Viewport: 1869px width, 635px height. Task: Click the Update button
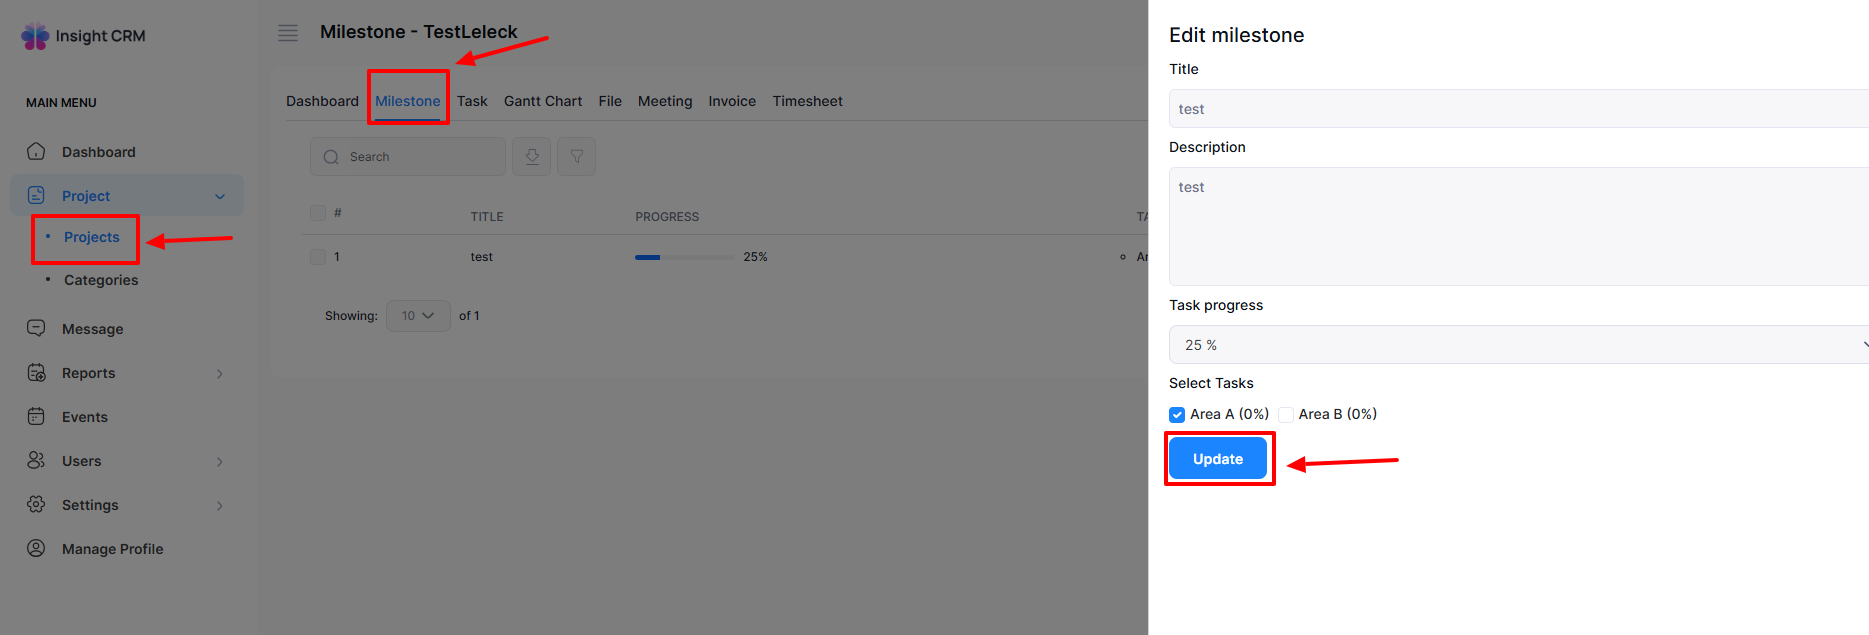pos(1218,459)
